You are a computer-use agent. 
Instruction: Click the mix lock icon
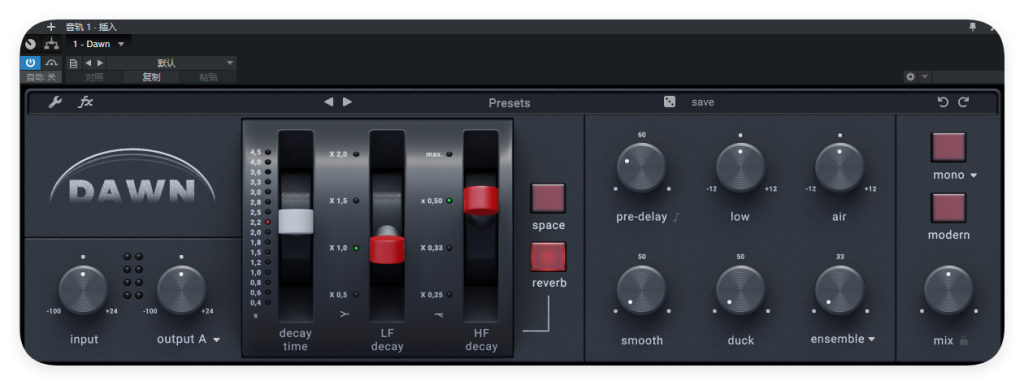[x=964, y=341]
